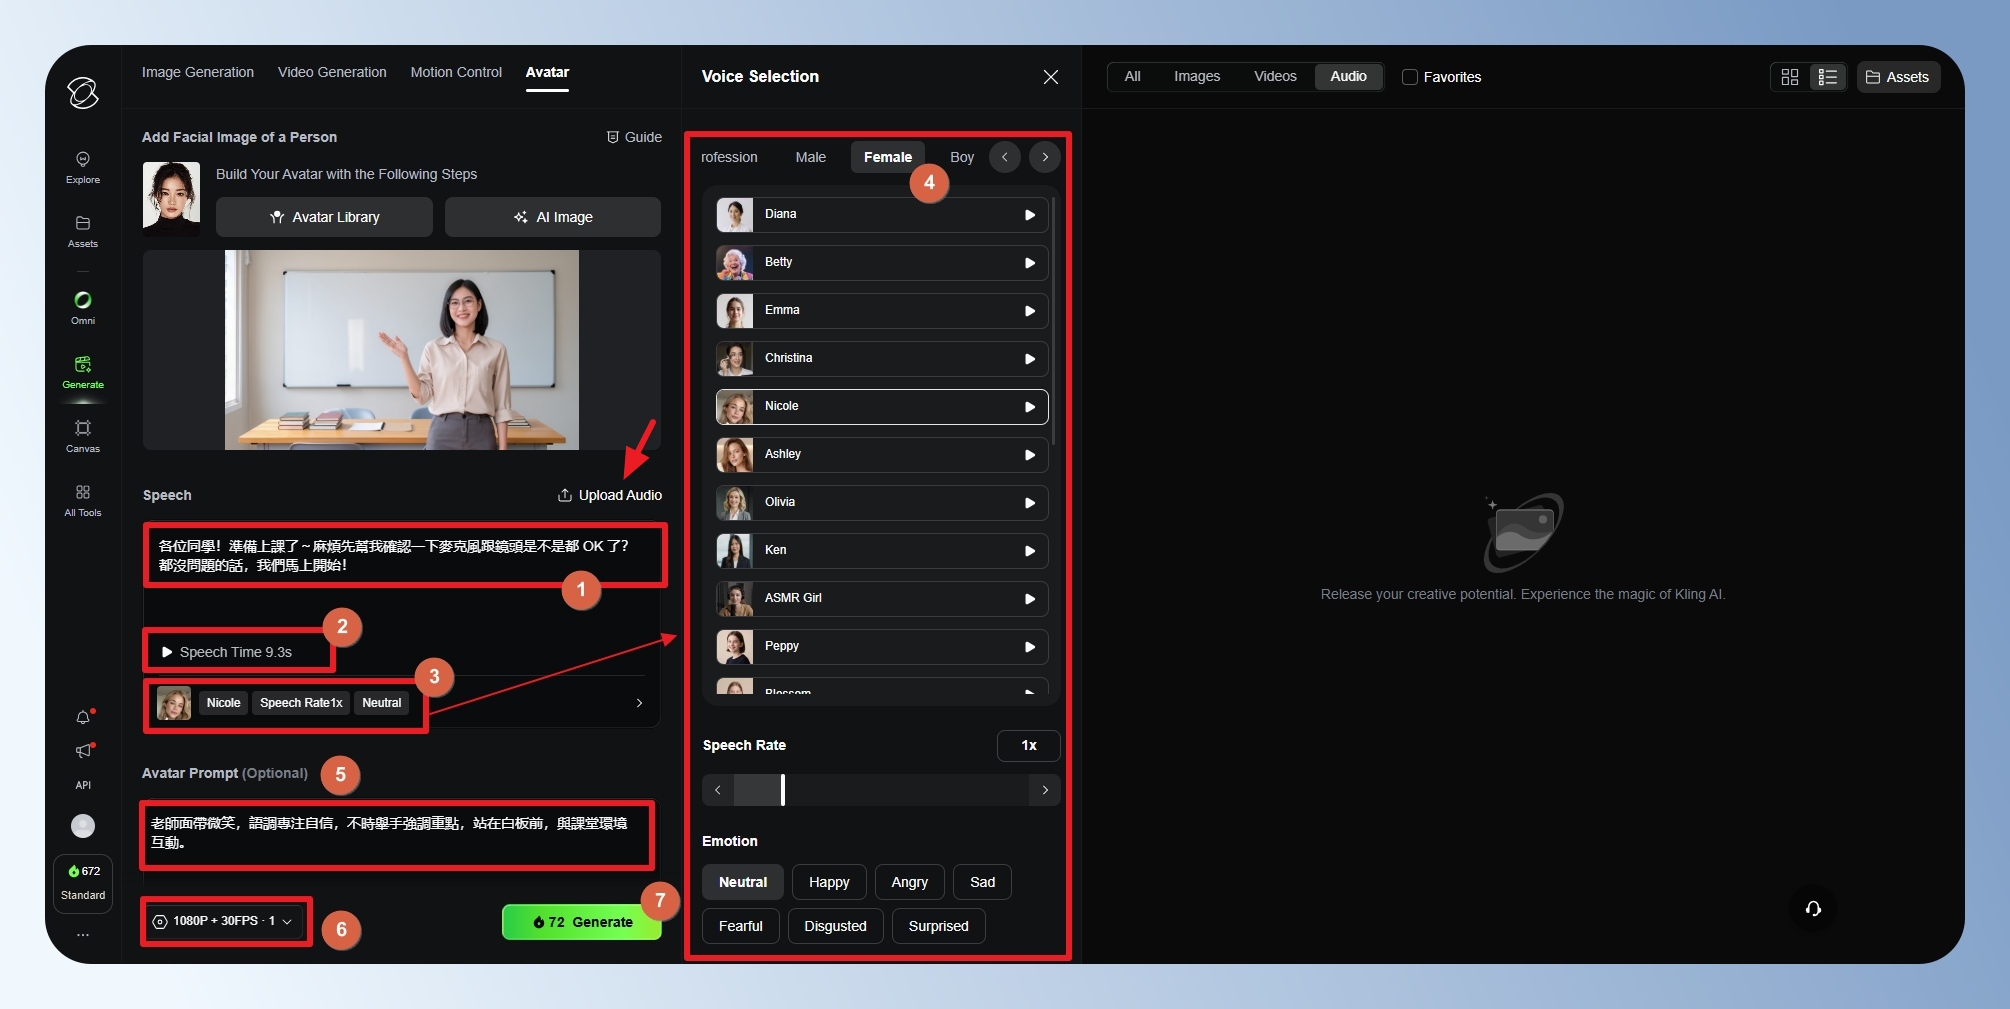Image resolution: width=2010 pixels, height=1009 pixels.
Task: Select the Surprised emotion option
Action: (x=937, y=926)
